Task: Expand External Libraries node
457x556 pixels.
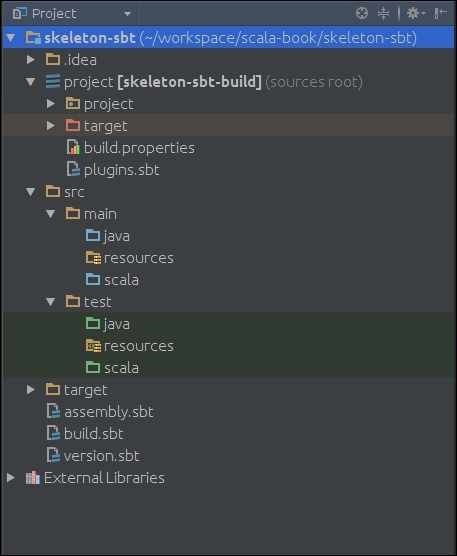Action: tap(11, 478)
